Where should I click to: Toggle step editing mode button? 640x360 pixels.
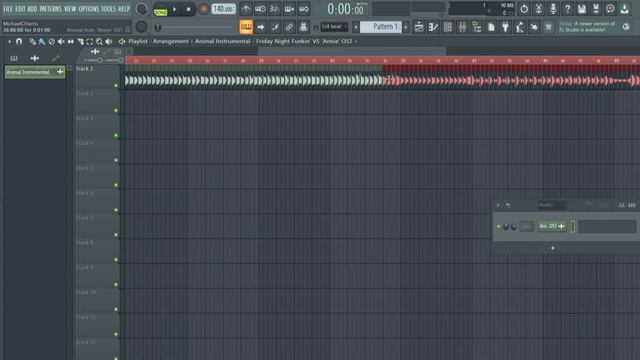point(275,27)
